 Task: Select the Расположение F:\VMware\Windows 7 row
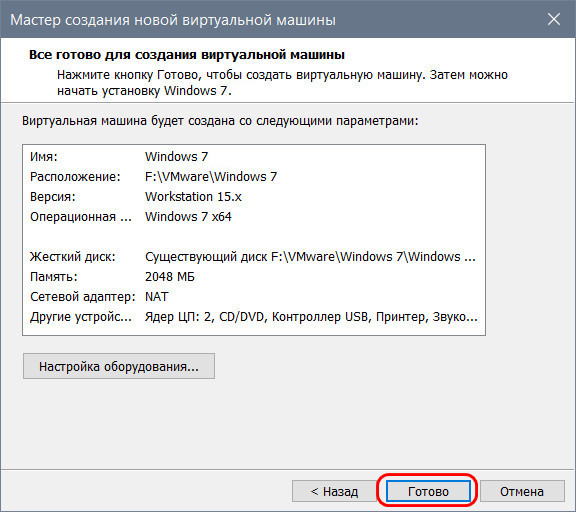254,177
